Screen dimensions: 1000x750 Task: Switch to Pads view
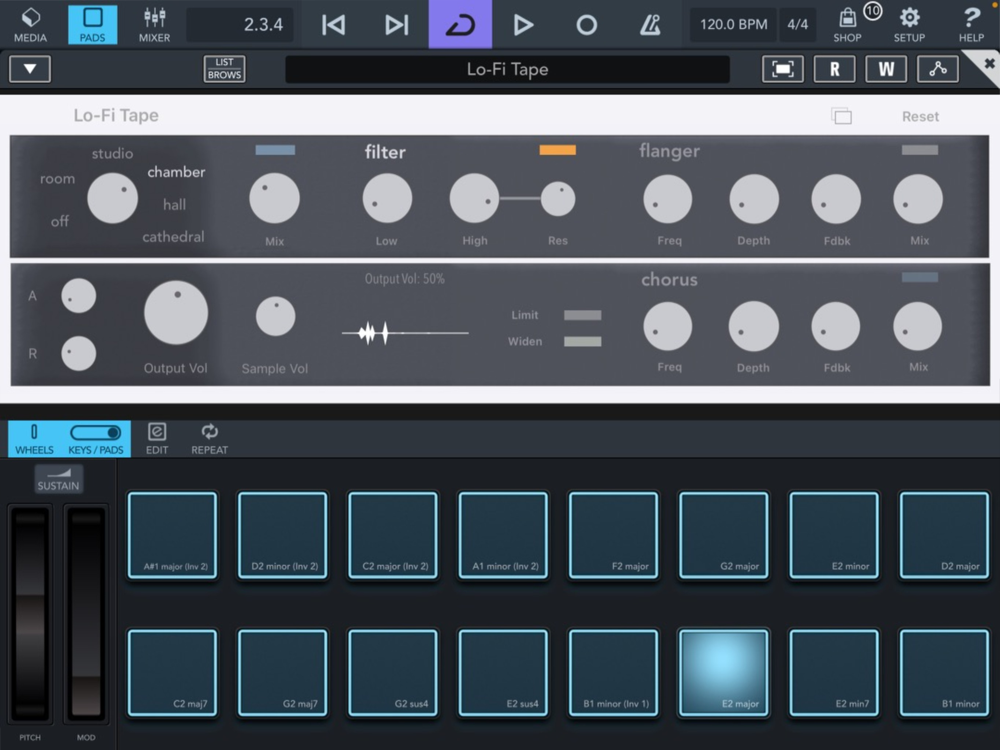[x=92, y=25]
